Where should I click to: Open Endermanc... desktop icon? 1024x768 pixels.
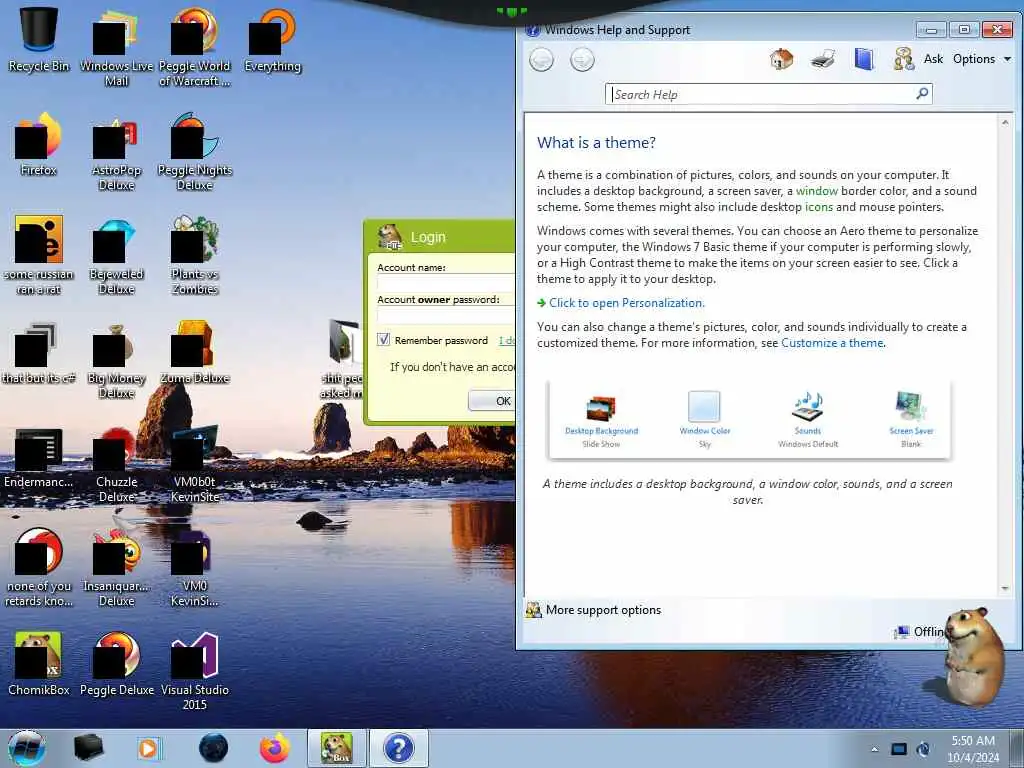39,457
